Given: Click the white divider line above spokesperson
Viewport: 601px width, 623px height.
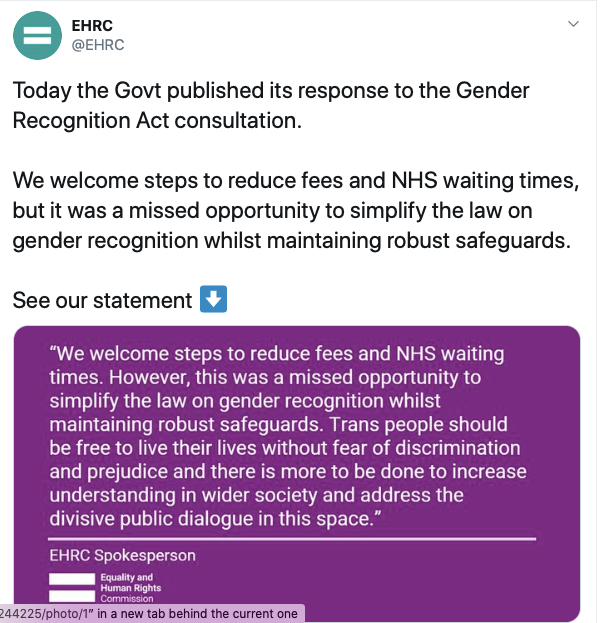Looking at the screenshot, I should (292, 538).
